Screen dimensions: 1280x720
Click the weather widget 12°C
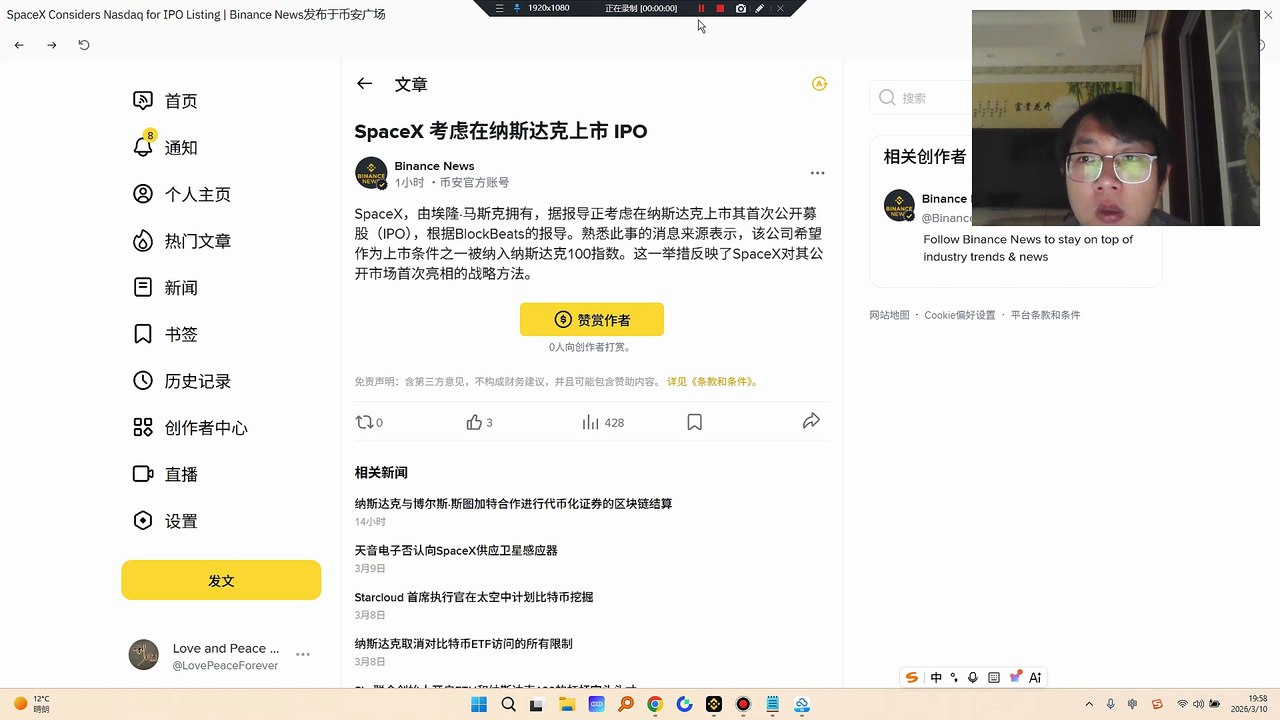coord(31,704)
